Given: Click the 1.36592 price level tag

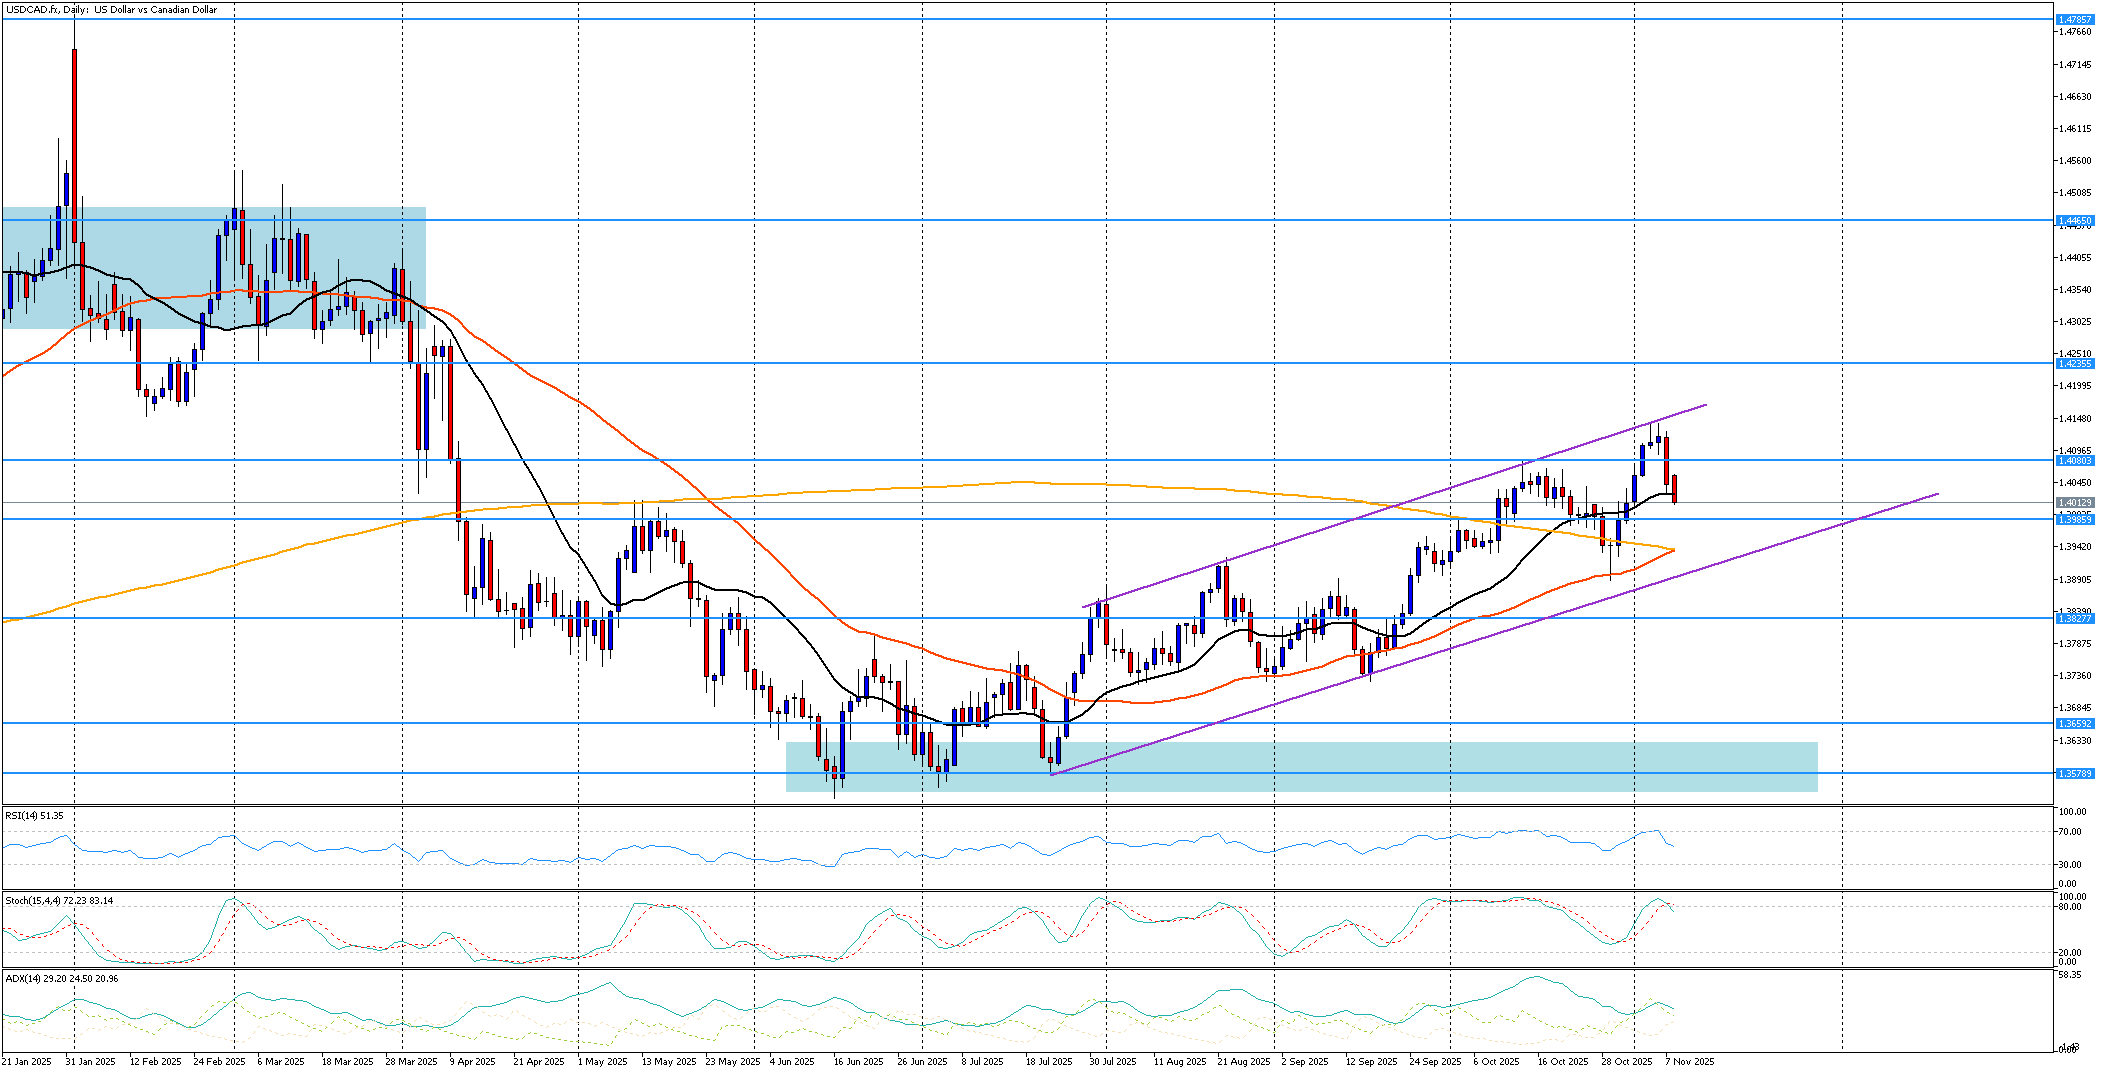Looking at the screenshot, I should (2074, 723).
